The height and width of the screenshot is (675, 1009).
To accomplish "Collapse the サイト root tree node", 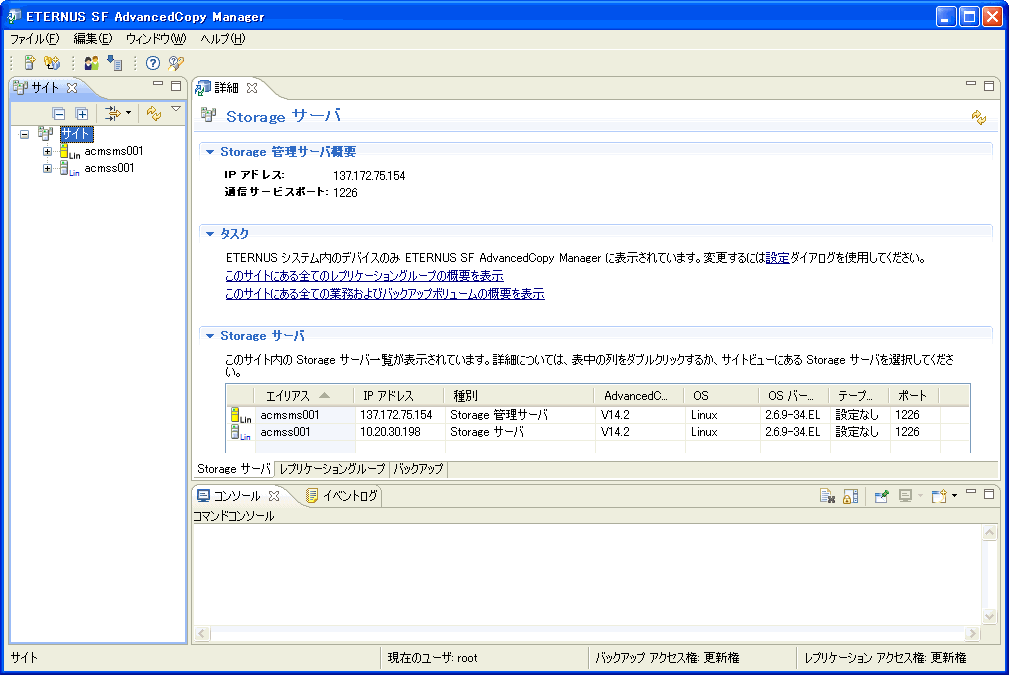I will tap(24, 134).
